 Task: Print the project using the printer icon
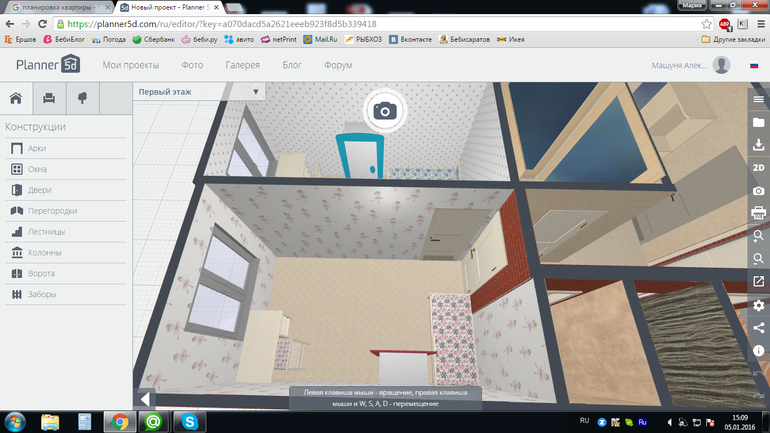coord(759,213)
